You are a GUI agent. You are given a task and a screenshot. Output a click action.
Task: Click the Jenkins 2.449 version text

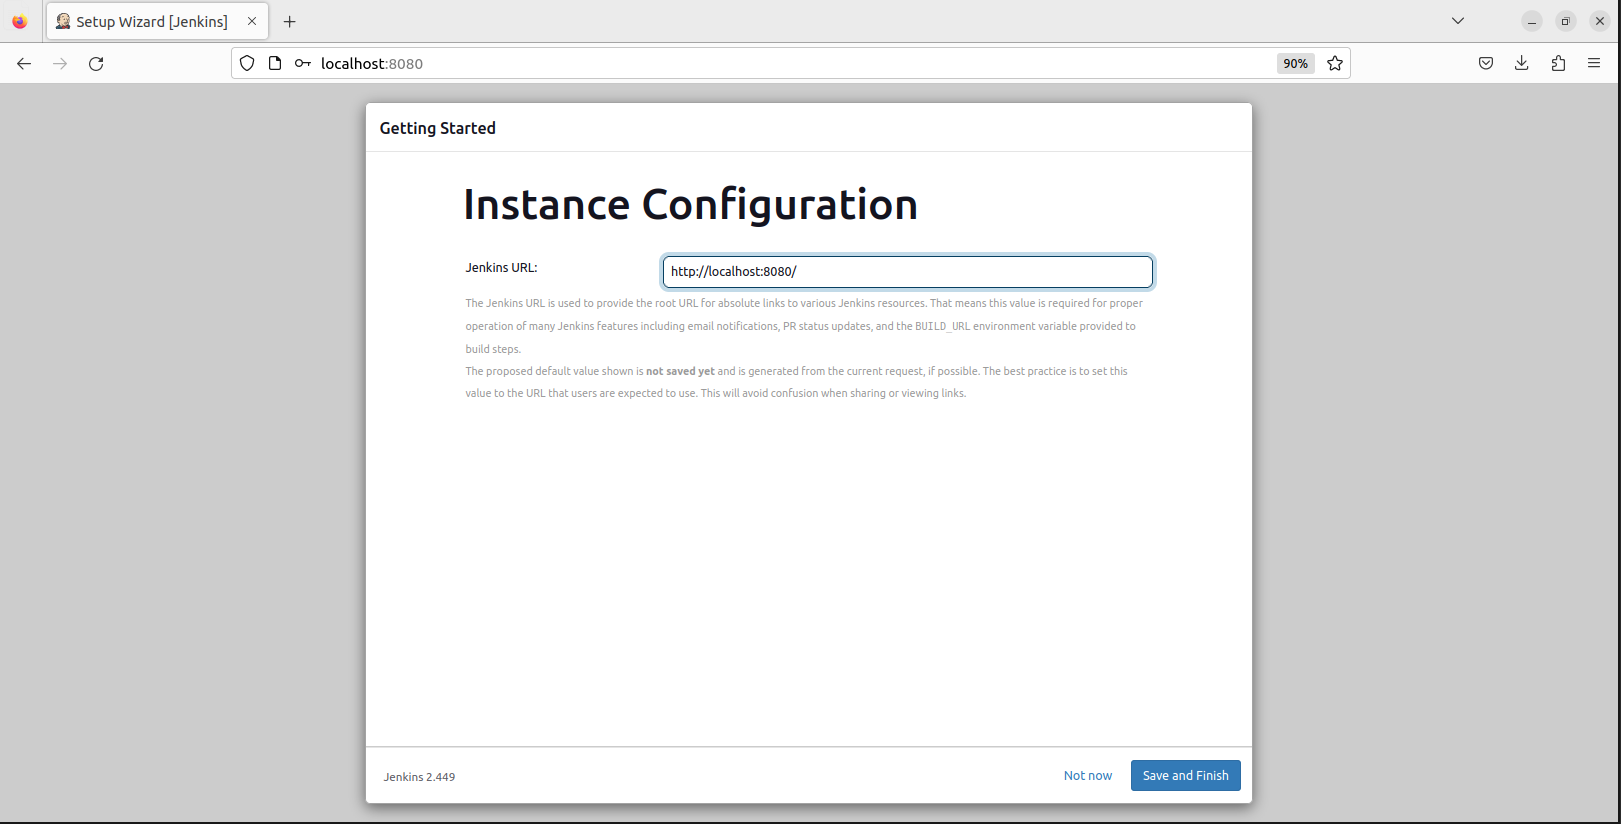point(419,777)
